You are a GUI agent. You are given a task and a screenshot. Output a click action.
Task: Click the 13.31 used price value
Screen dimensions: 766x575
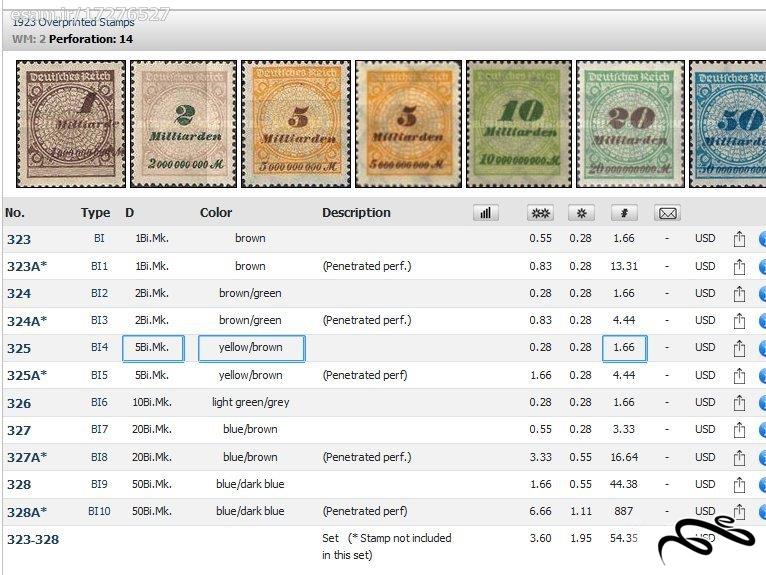click(x=624, y=266)
